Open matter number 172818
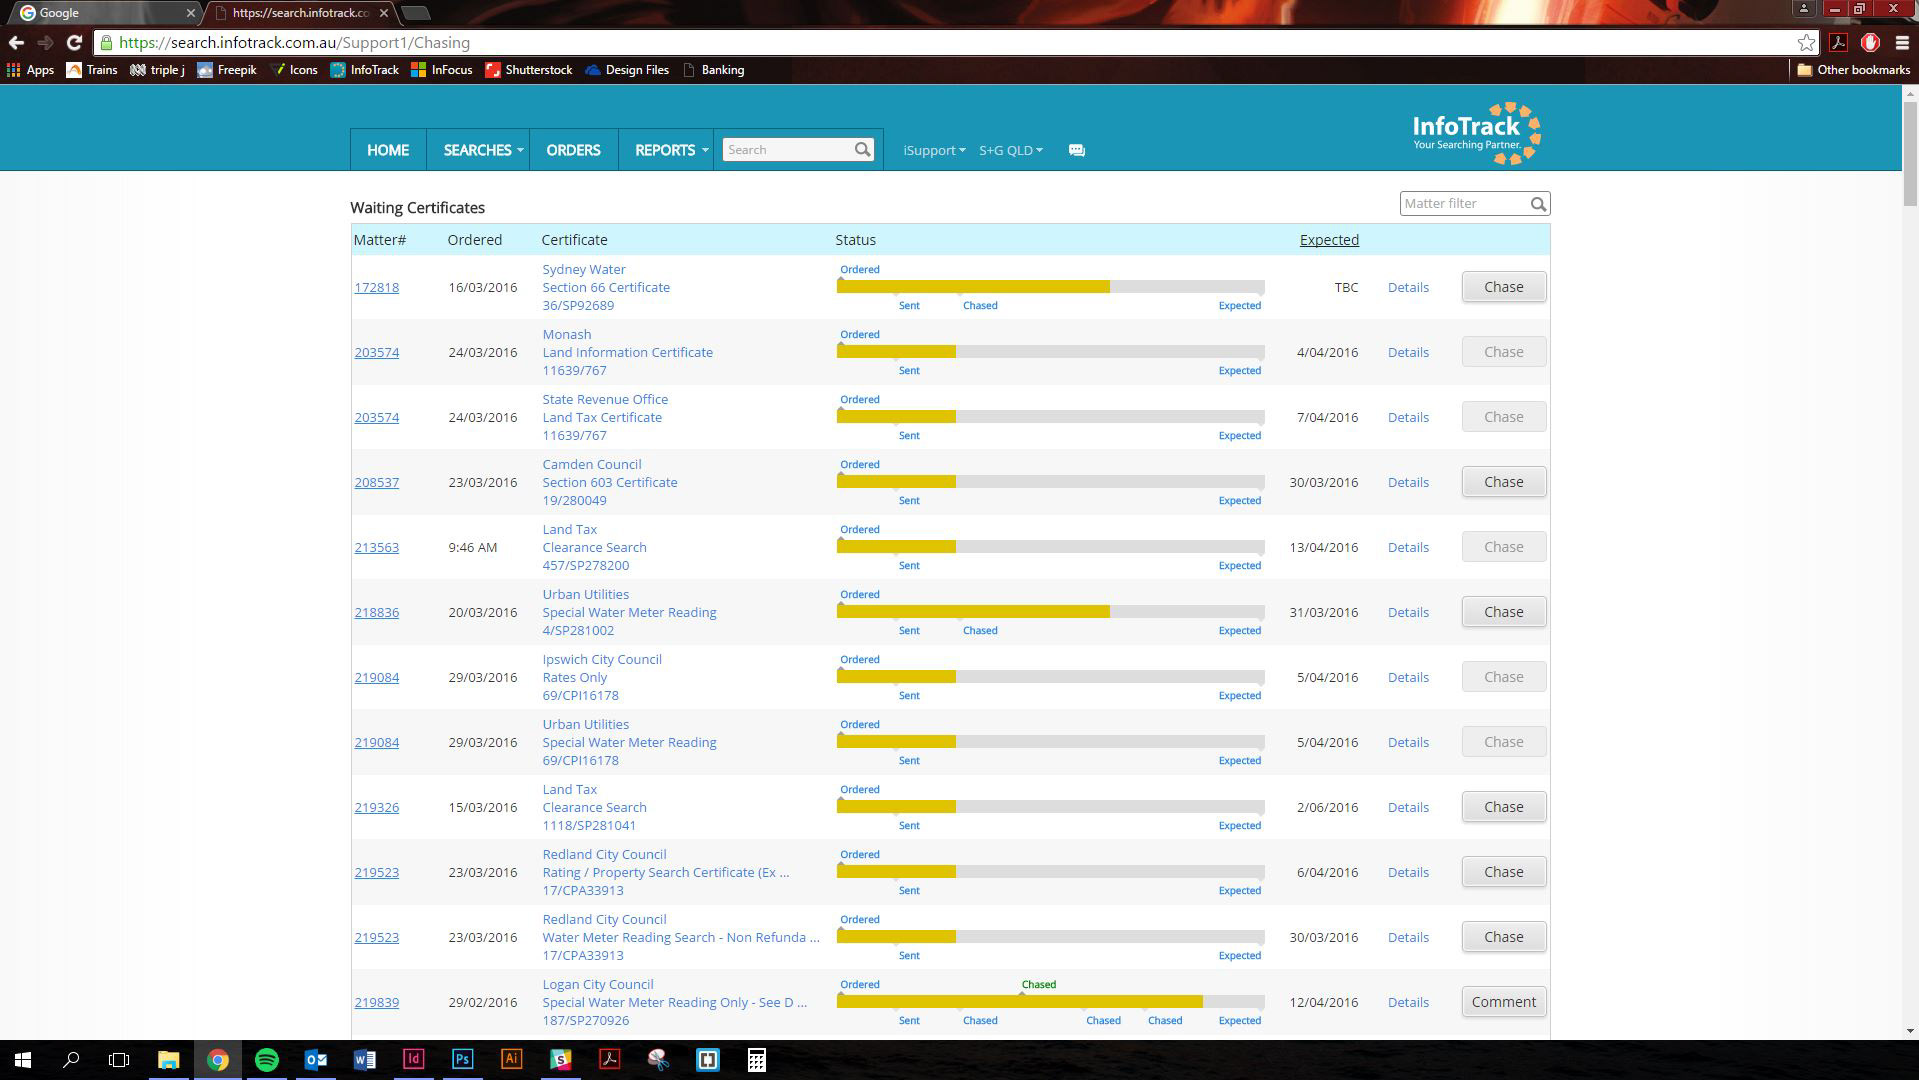 (x=376, y=288)
